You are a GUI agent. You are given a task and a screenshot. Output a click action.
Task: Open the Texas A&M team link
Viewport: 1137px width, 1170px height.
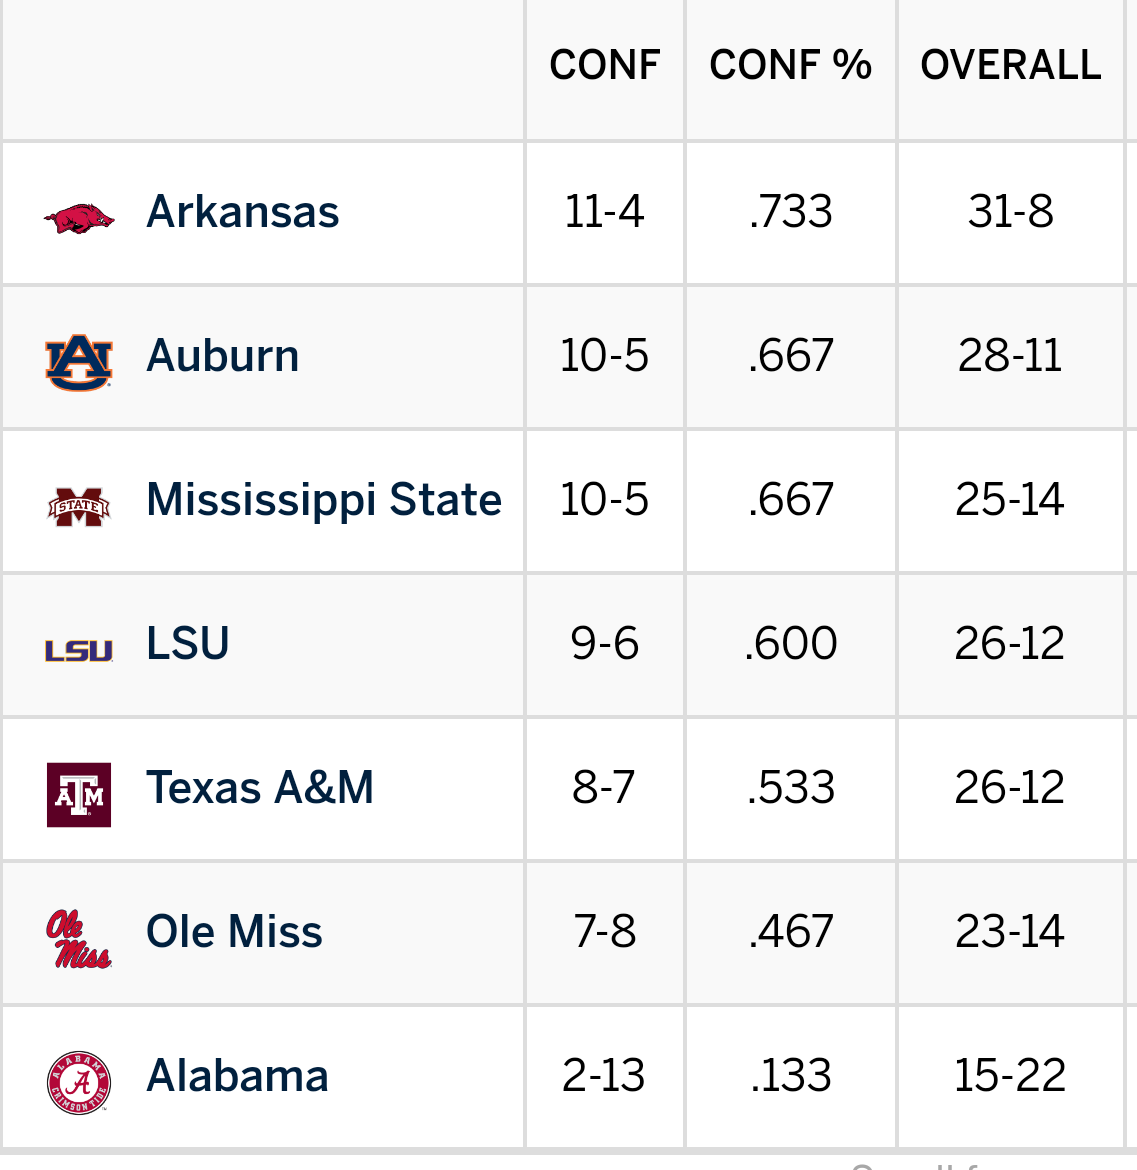click(x=260, y=788)
